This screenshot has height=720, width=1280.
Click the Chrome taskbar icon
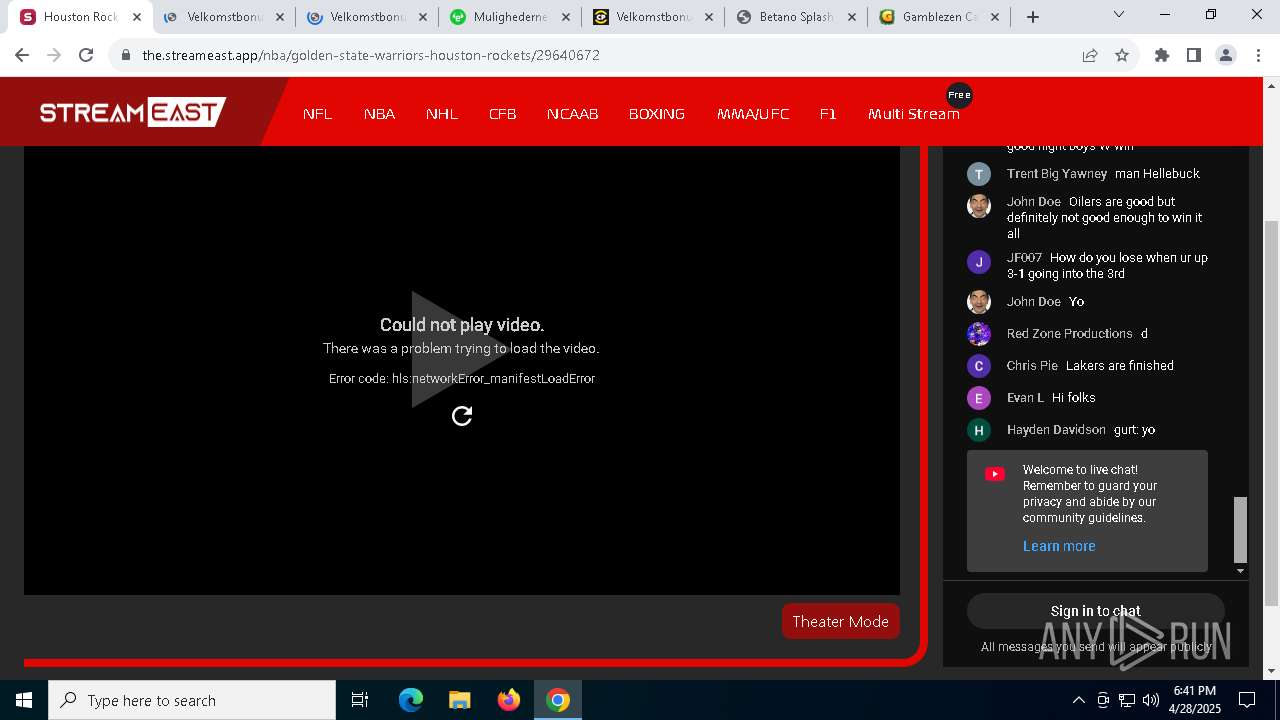click(x=558, y=700)
